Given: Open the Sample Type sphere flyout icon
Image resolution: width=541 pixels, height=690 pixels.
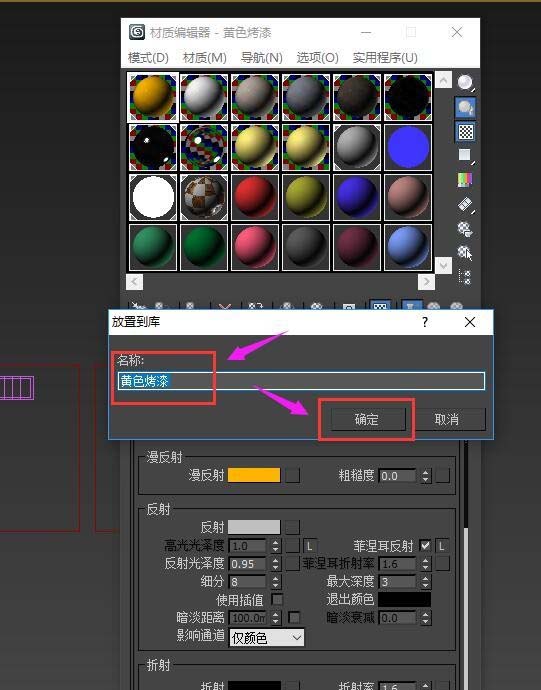Looking at the screenshot, I should click(x=465, y=83).
